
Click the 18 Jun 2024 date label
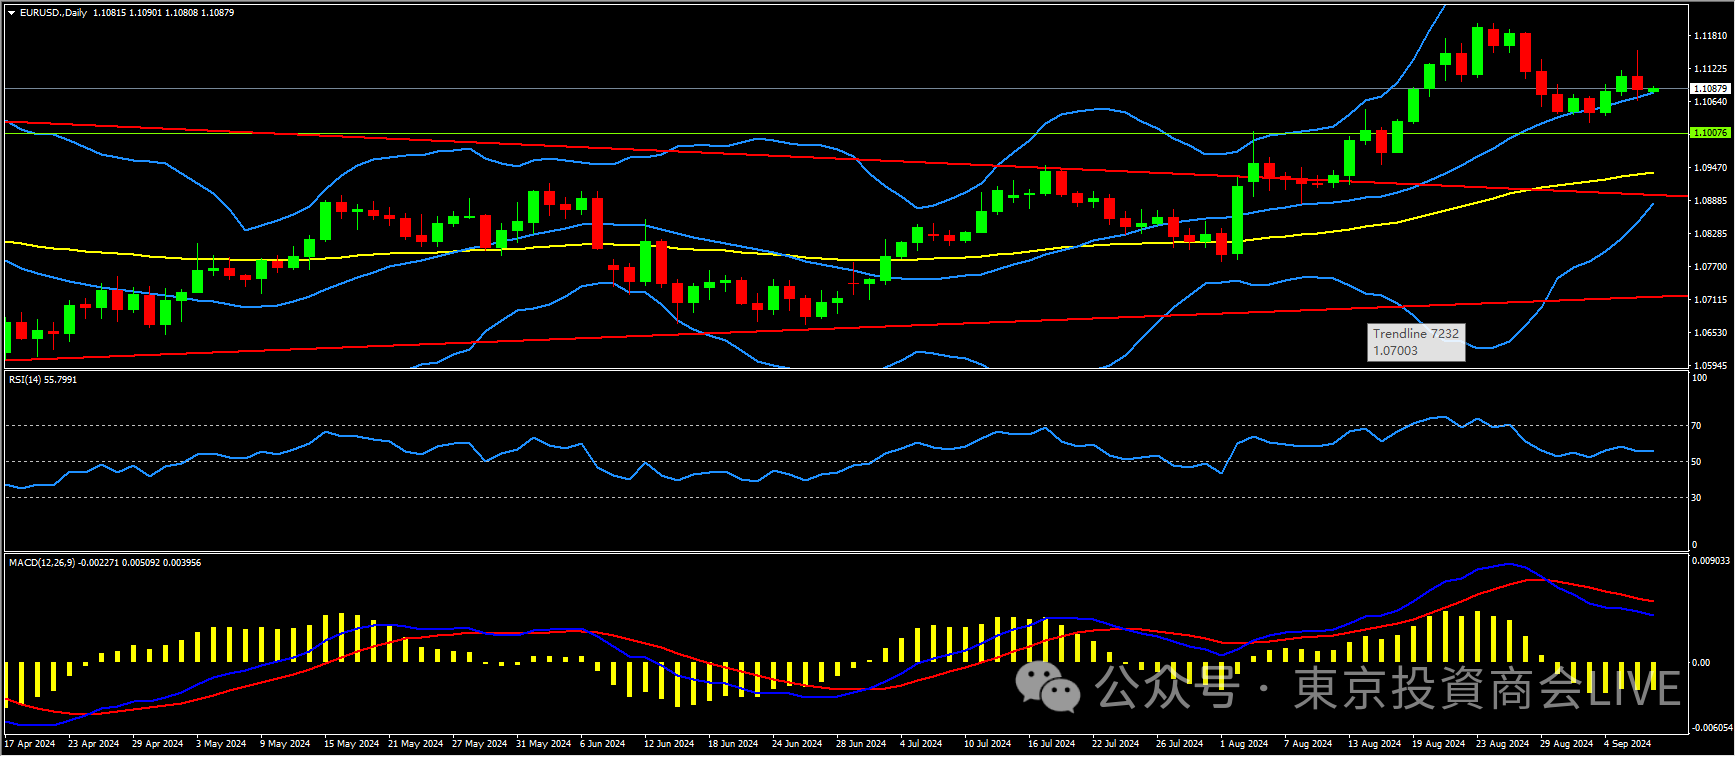tap(733, 744)
